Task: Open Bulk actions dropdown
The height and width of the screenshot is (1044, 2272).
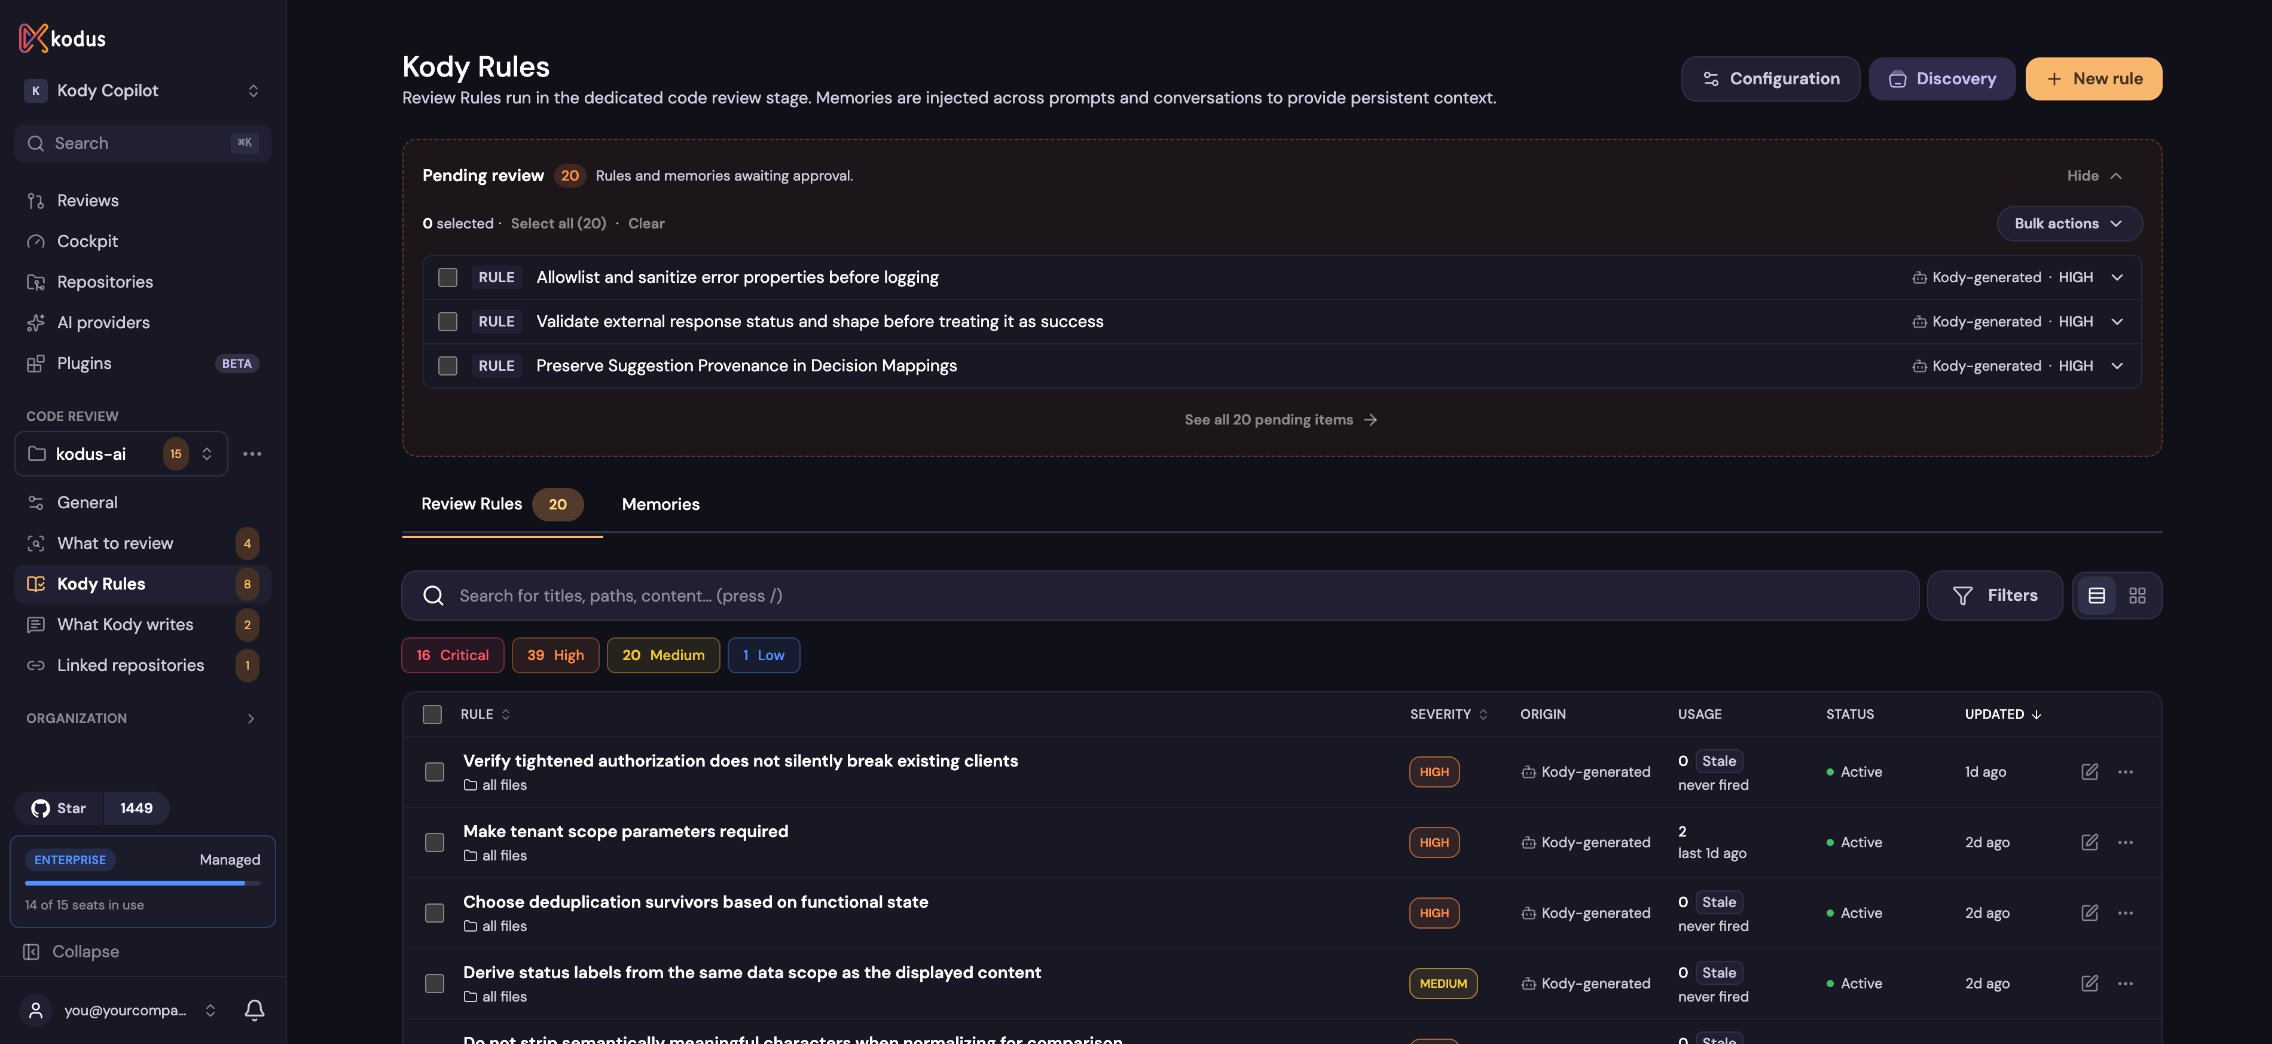Action: [2069, 223]
